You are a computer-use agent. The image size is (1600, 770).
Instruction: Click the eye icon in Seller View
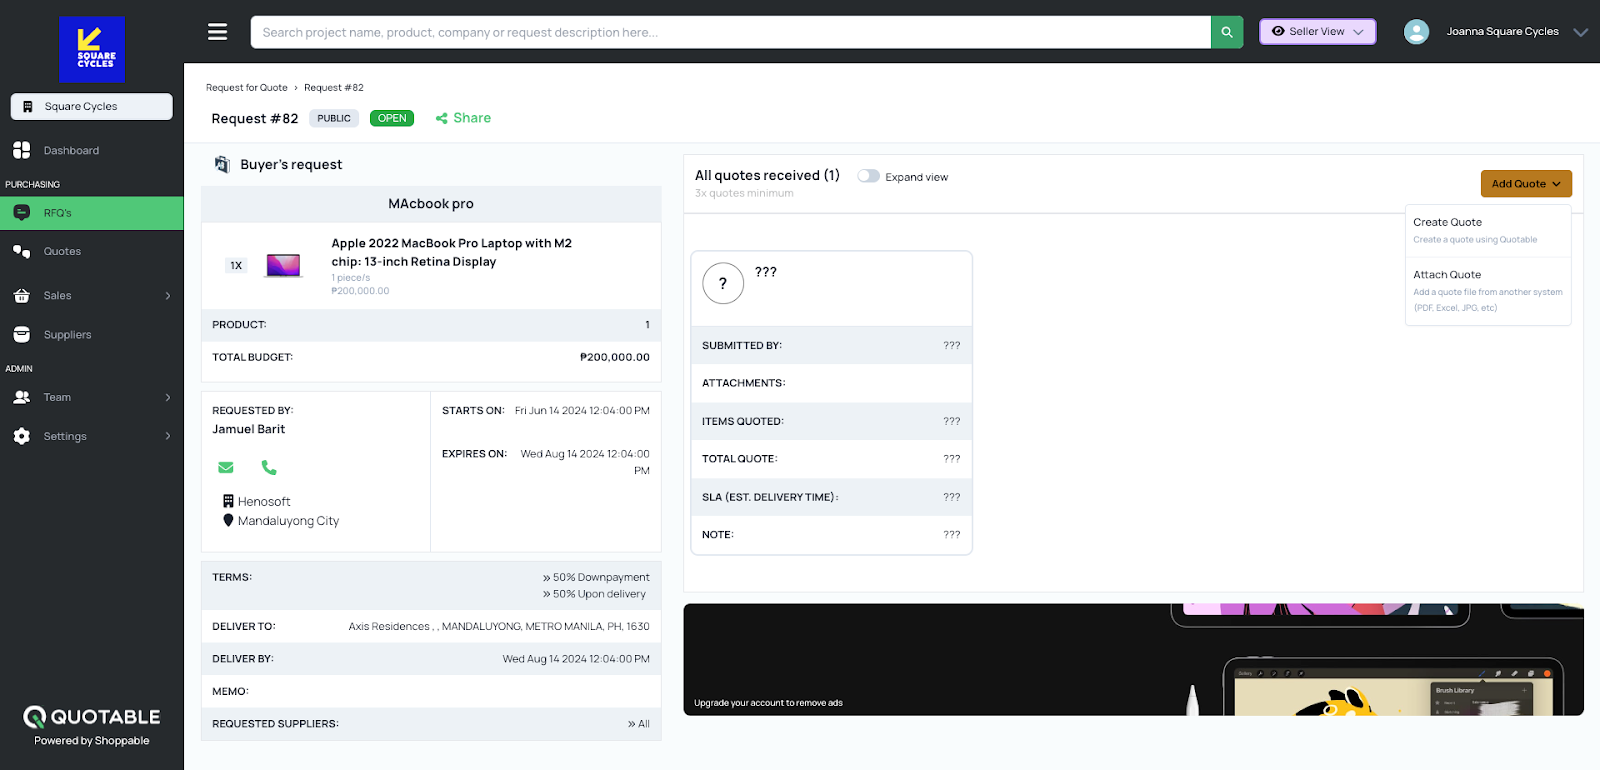[x=1278, y=31]
